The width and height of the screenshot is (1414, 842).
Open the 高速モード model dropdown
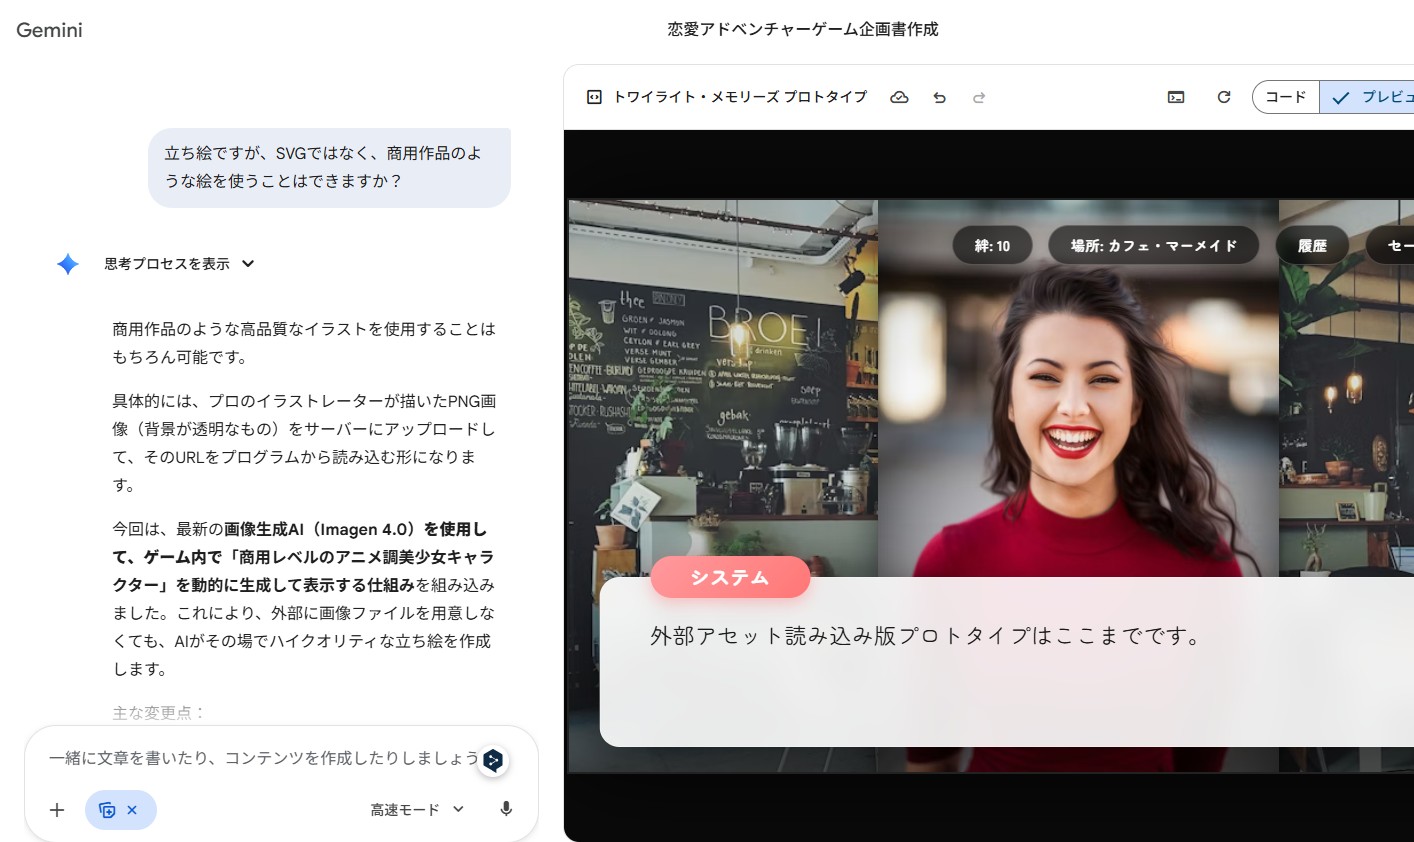(416, 810)
